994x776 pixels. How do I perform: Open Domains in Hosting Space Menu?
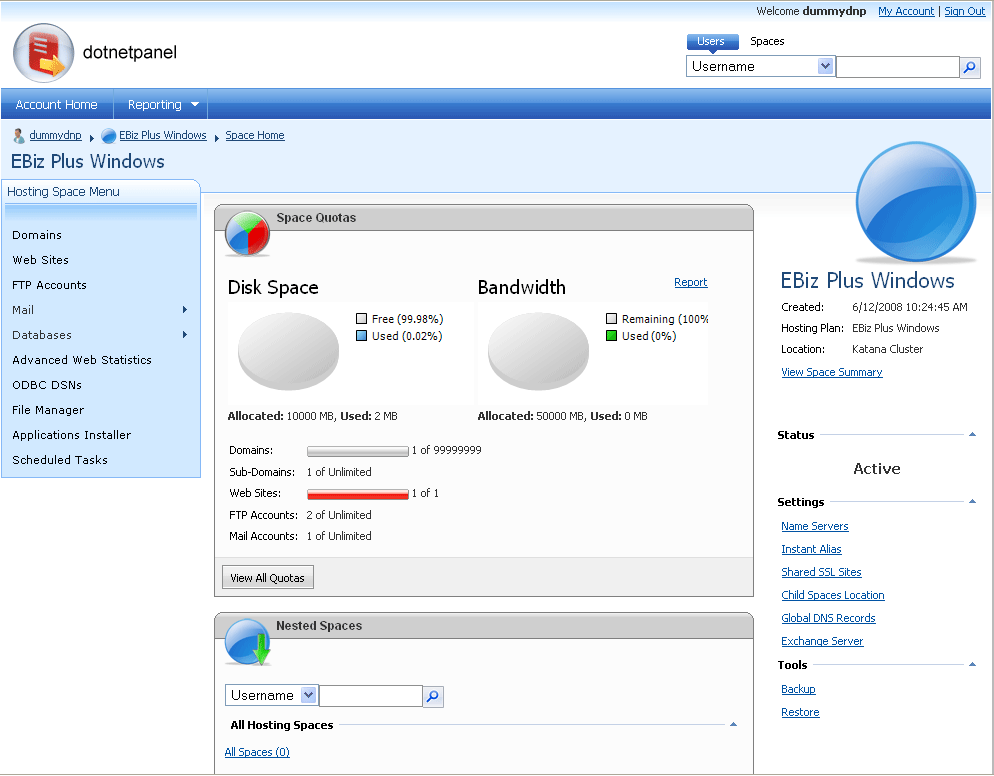click(x=37, y=235)
